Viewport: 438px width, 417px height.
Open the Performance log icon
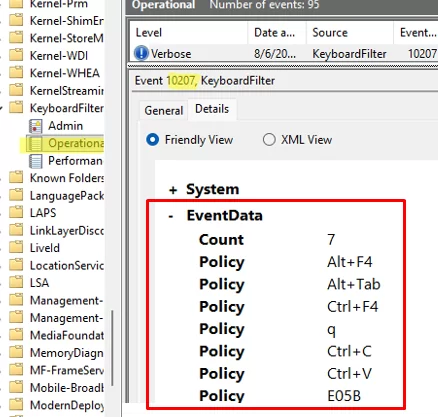35,161
